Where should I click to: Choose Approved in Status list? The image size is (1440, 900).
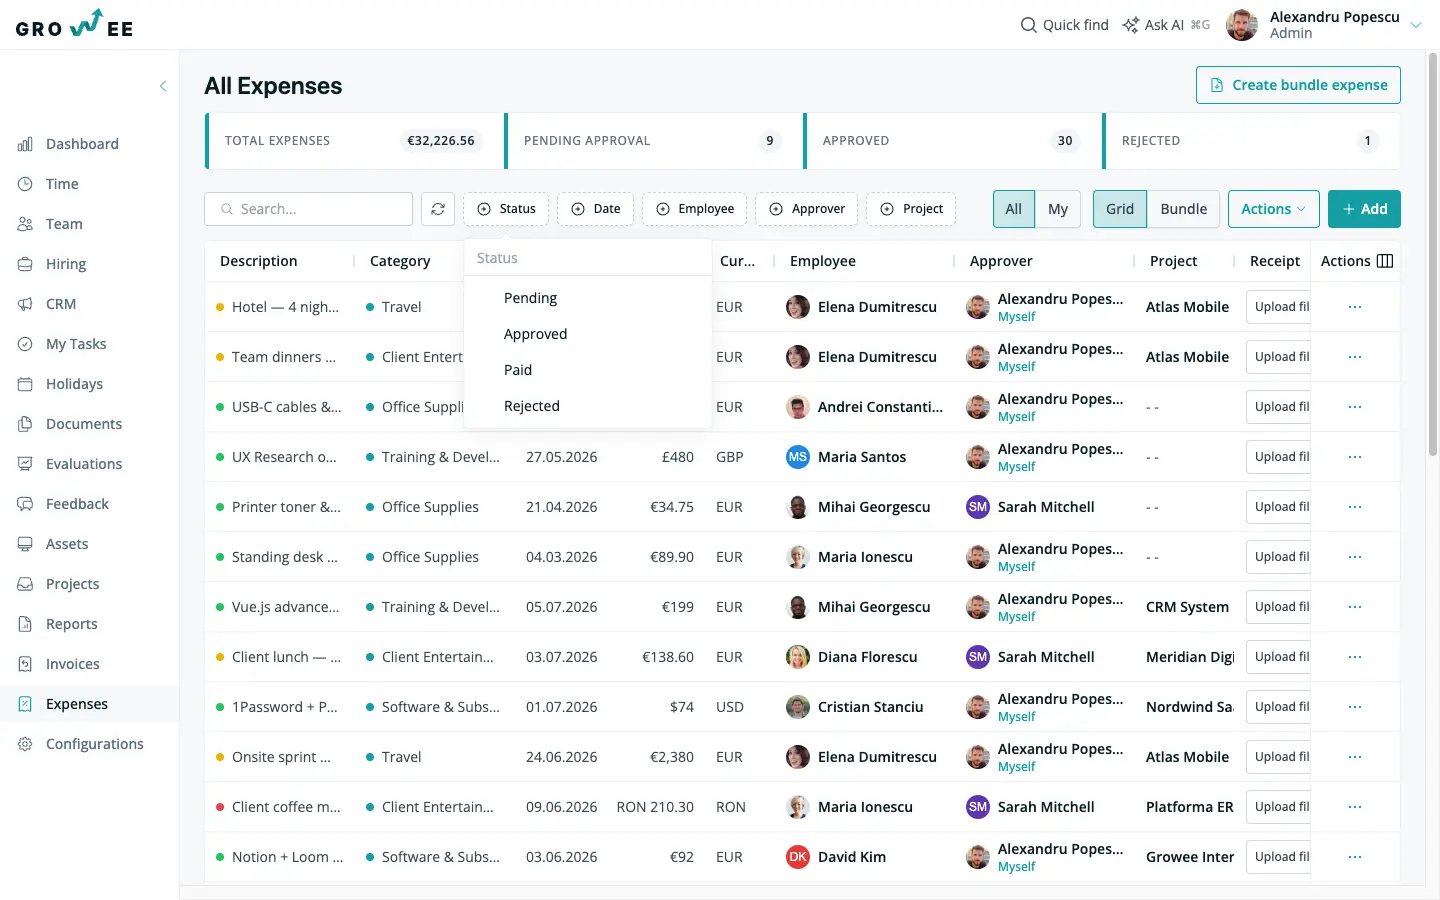pyautogui.click(x=588, y=334)
